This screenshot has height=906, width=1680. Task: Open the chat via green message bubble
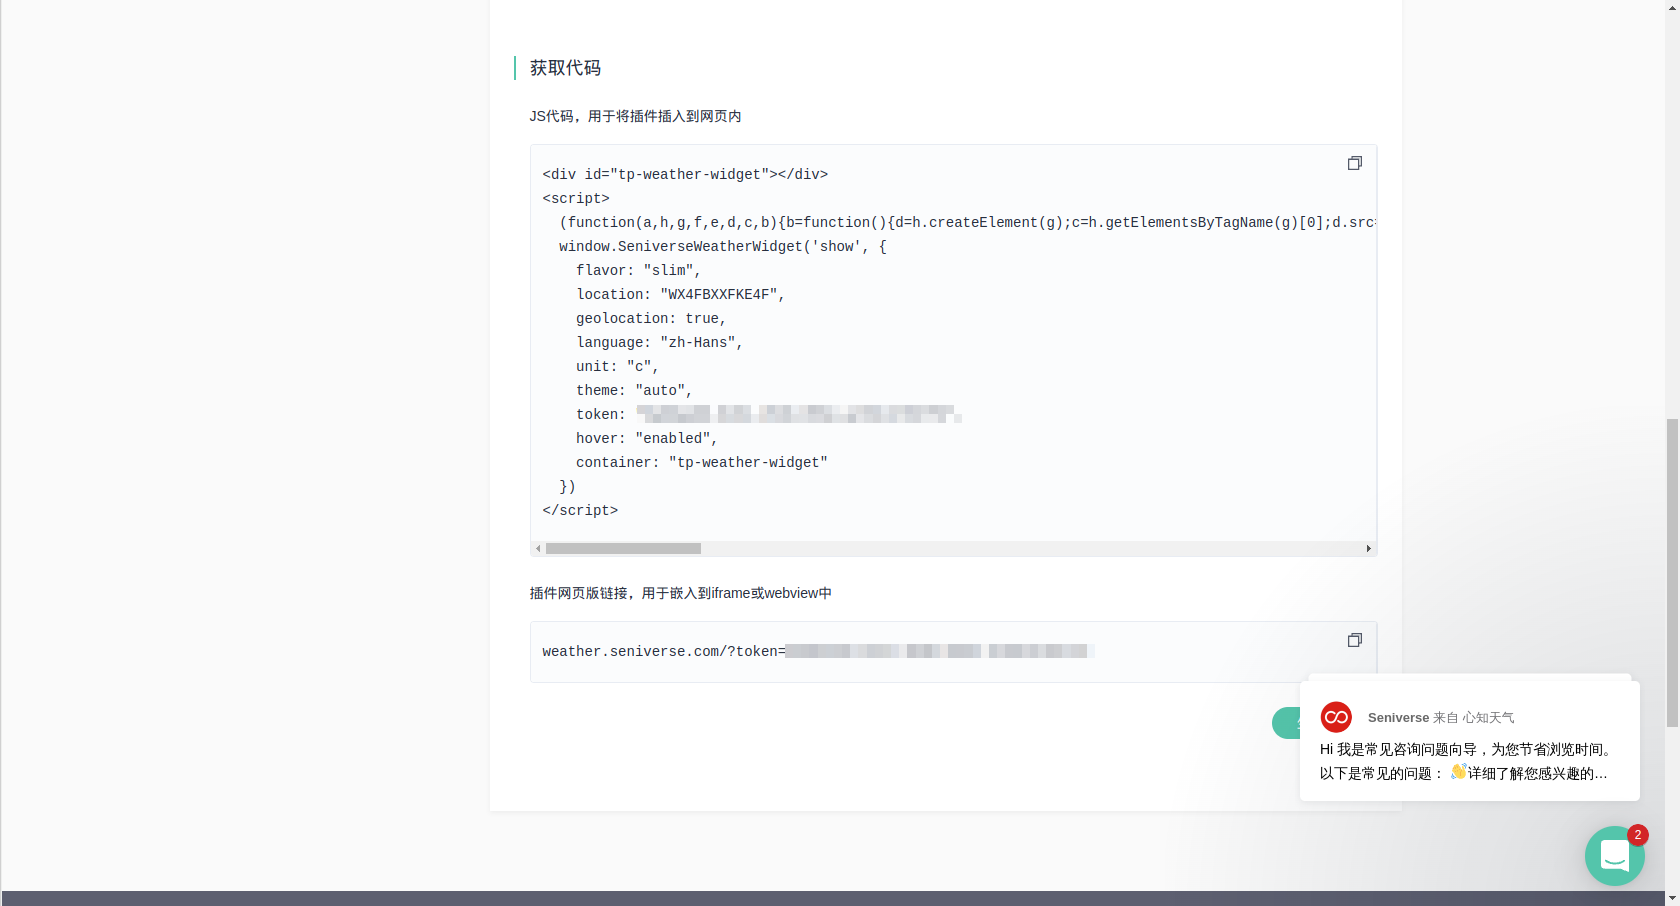[x=1614, y=855]
